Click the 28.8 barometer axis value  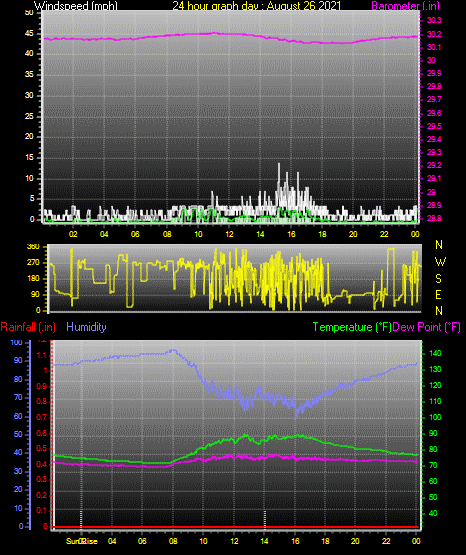coord(434,218)
